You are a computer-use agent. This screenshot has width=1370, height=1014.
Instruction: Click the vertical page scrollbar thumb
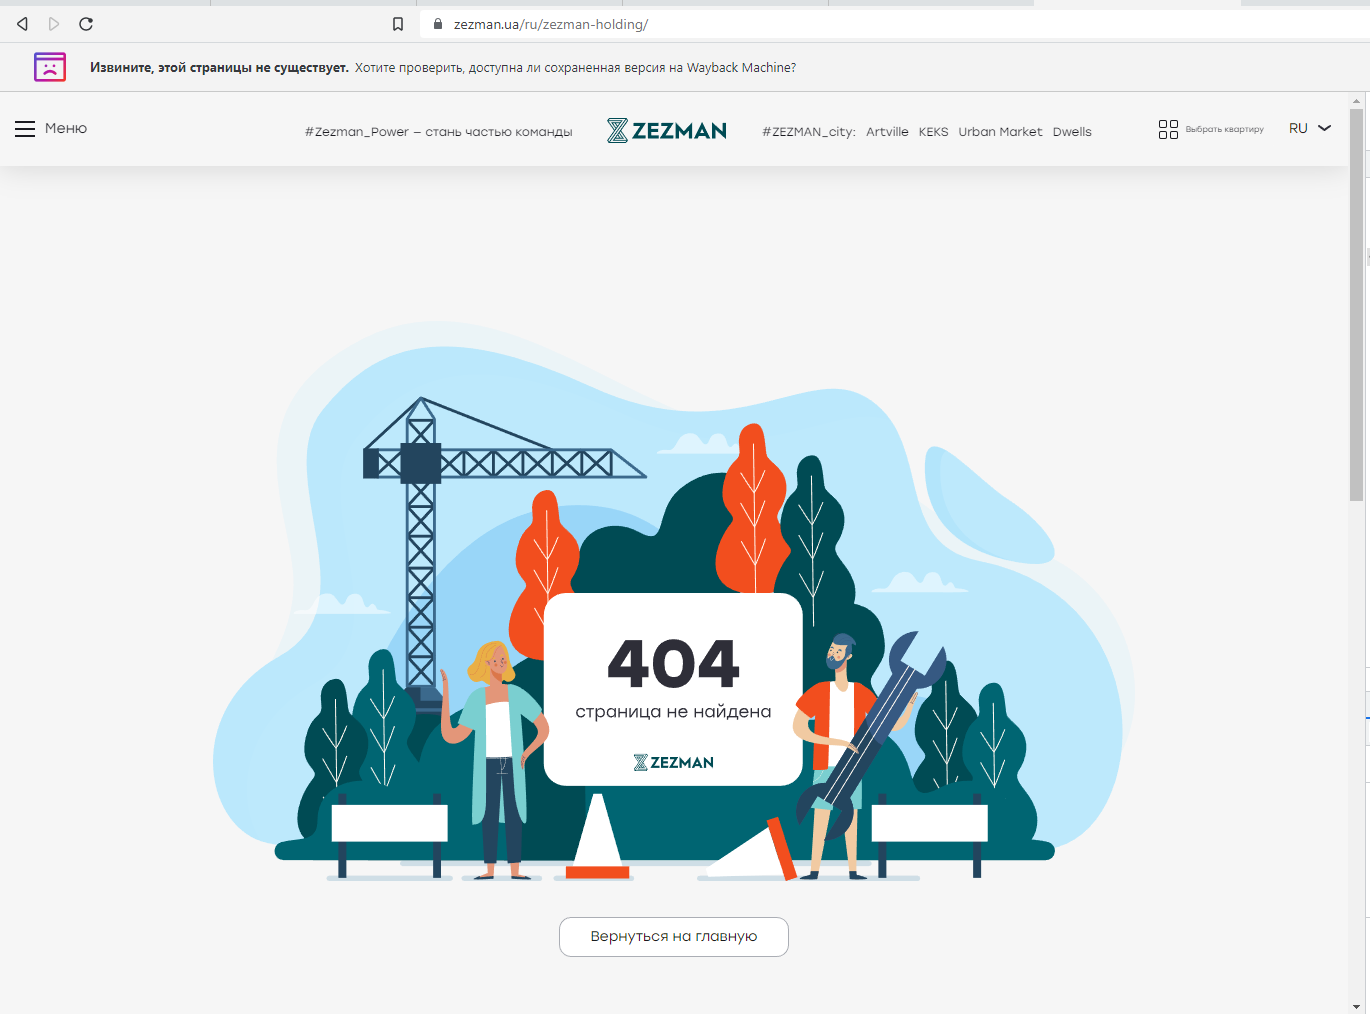[1357, 304]
